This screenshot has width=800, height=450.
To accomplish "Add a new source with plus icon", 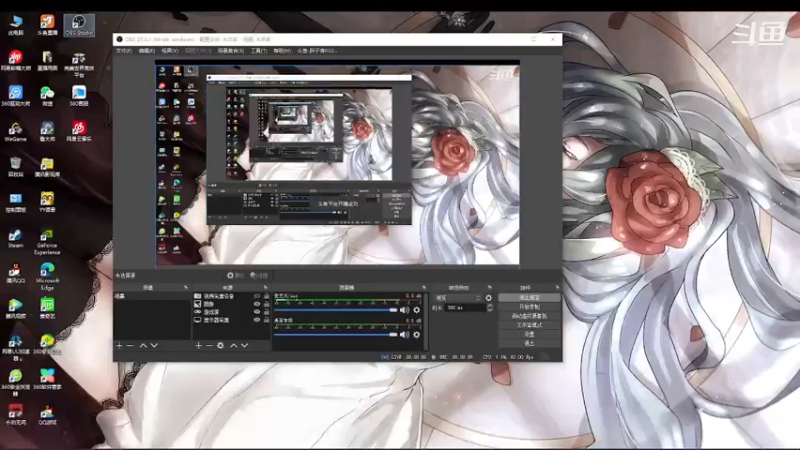I will point(198,345).
